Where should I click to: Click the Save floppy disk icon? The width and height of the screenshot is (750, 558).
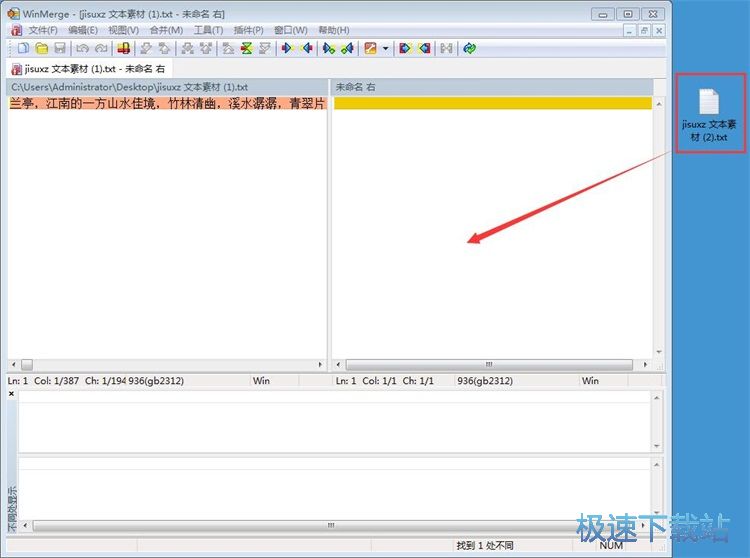pyautogui.click(x=60, y=48)
